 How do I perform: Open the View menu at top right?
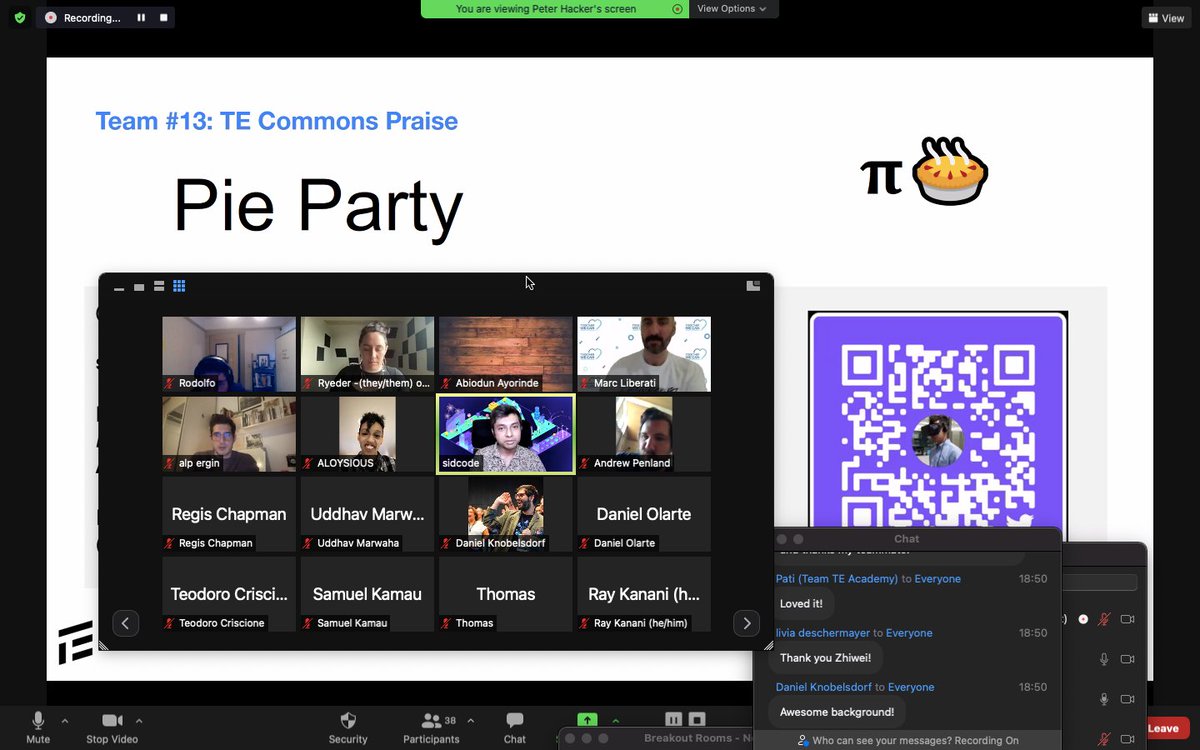pyautogui.click(x=1166, y=18)
